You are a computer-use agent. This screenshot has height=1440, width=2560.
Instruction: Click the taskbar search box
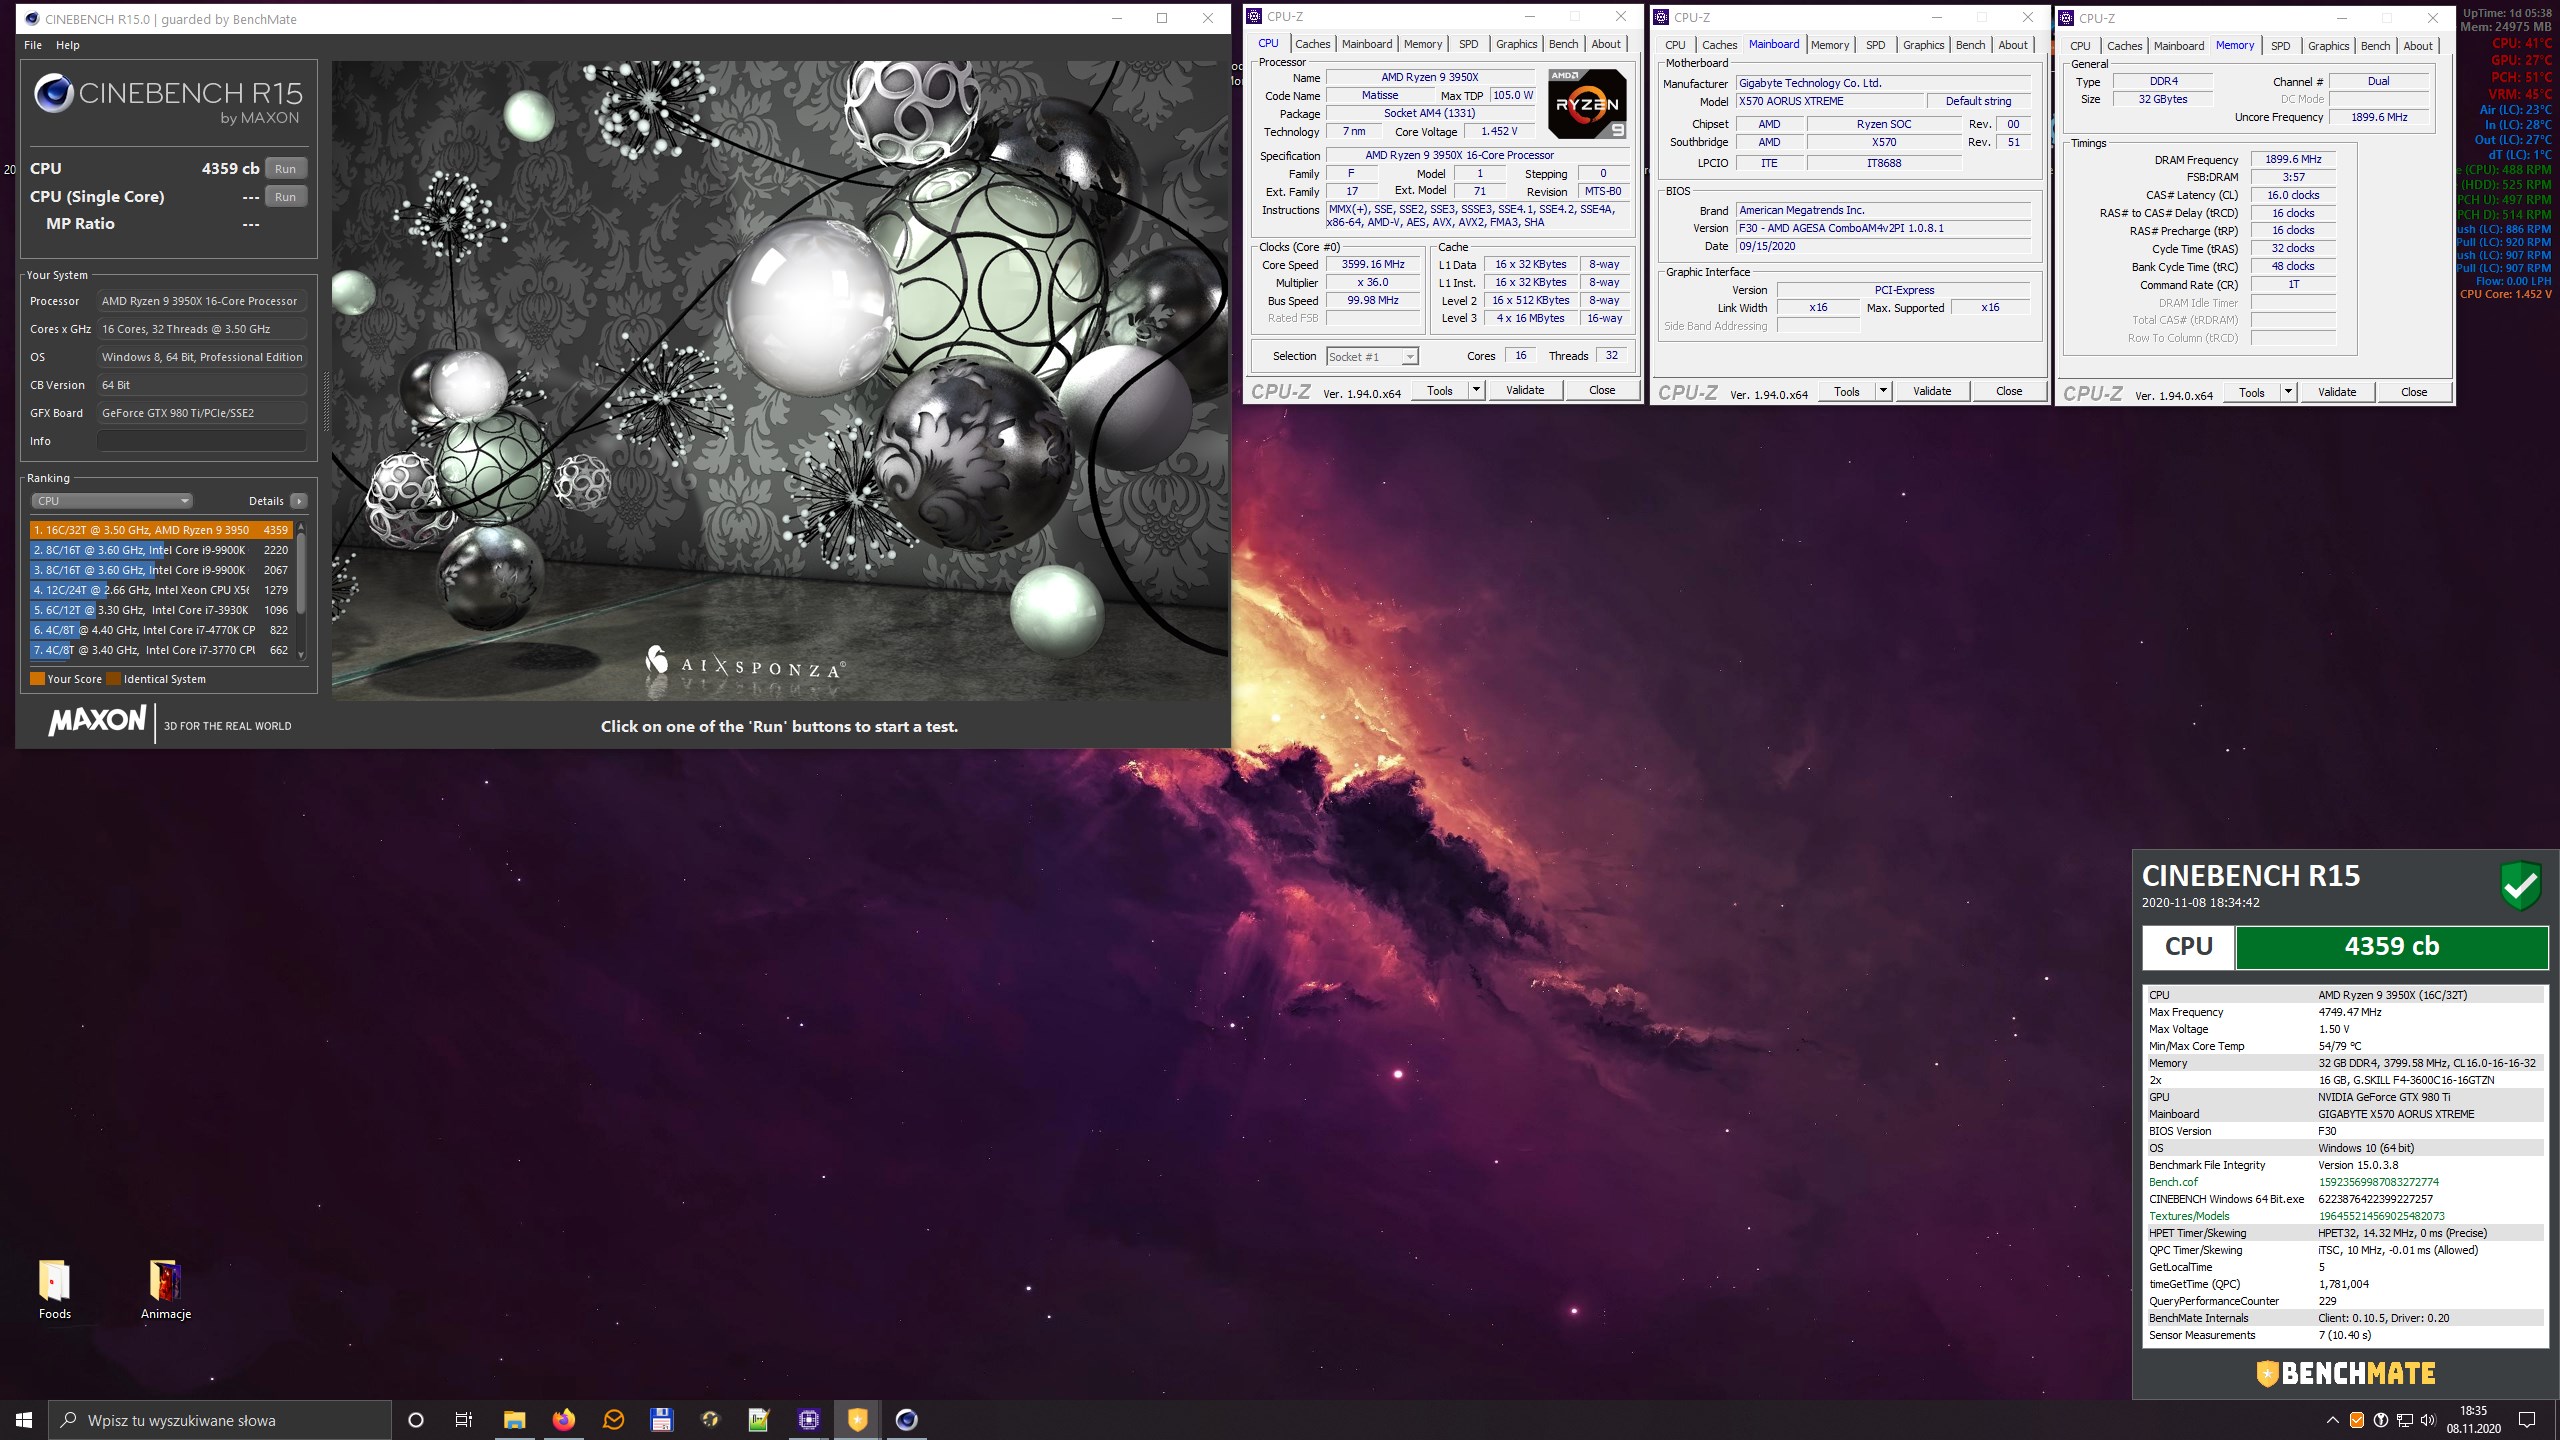pos(220,1420)
